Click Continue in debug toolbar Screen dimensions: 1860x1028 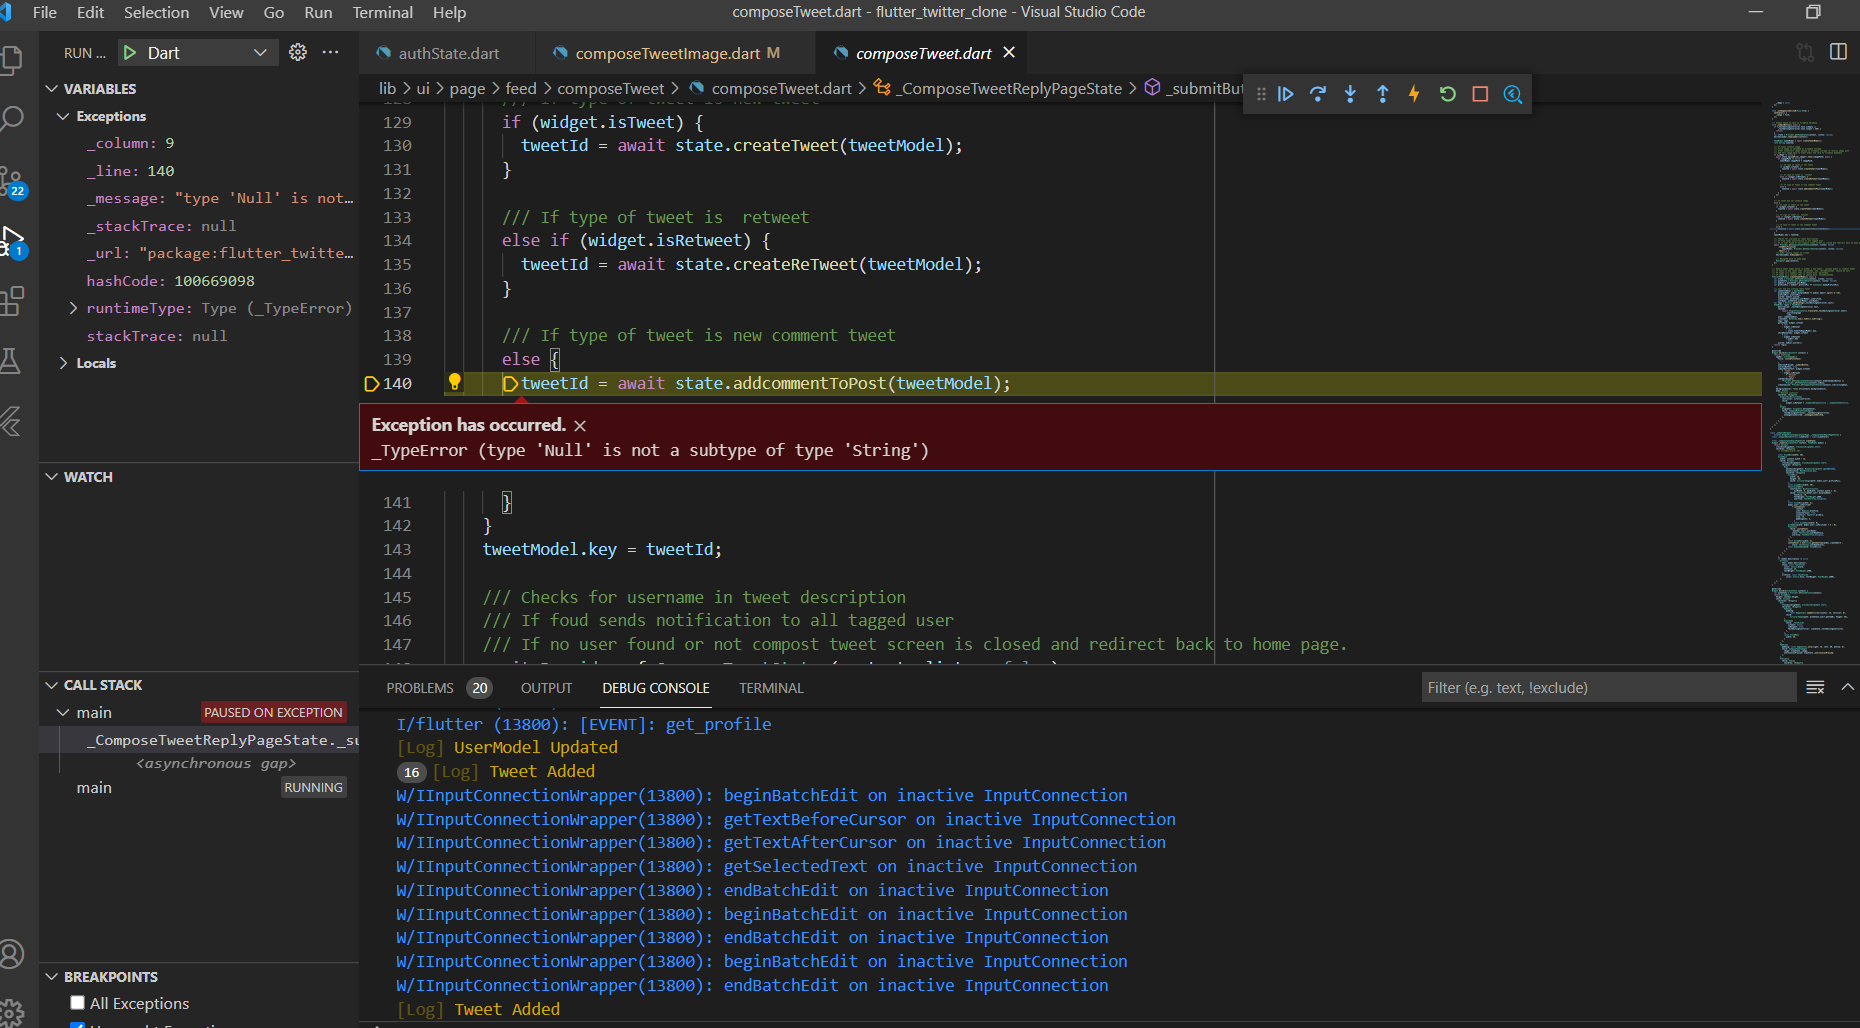click(1286, 94)
